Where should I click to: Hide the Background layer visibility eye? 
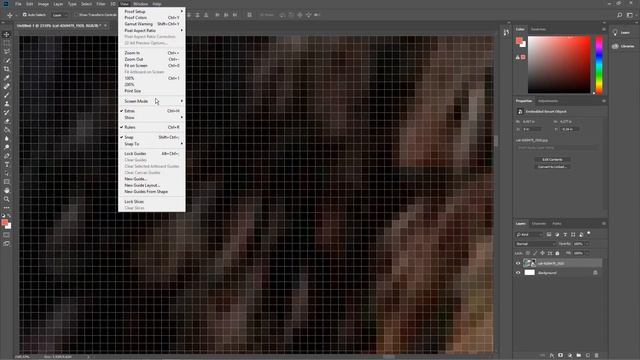(x=518, y=273)
